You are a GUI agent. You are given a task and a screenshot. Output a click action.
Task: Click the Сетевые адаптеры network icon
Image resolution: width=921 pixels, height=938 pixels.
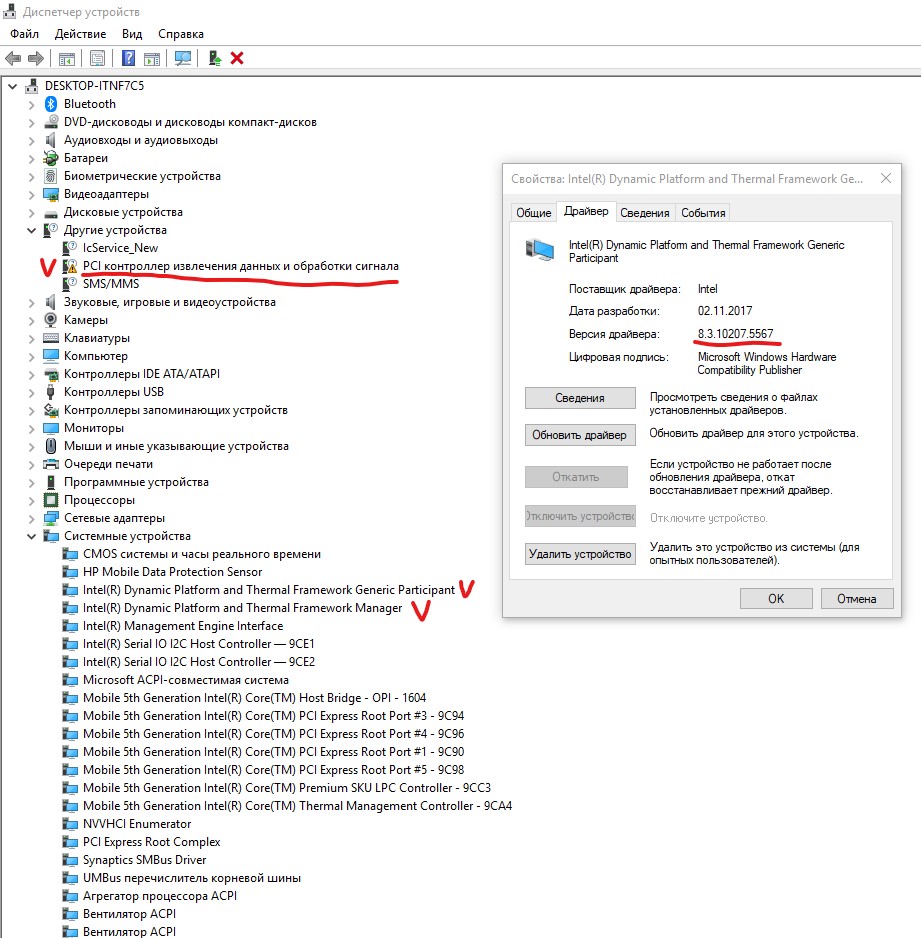pyautogui.click(x=51, y=518)
